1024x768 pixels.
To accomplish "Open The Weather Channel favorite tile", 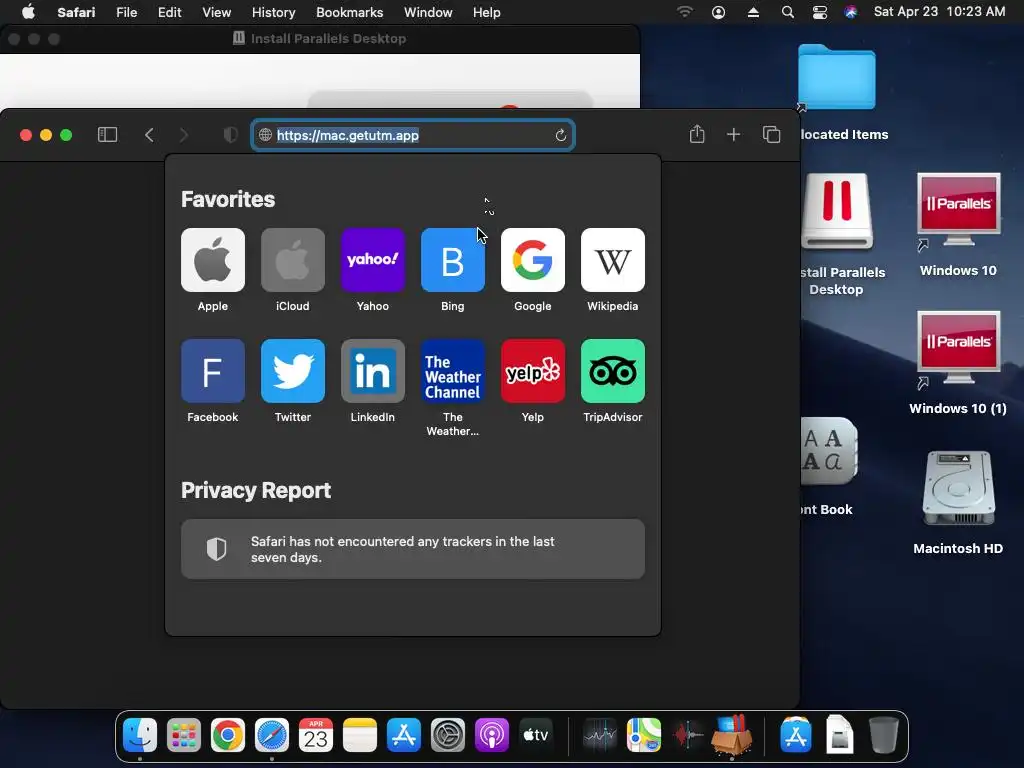I will (453, 371).
